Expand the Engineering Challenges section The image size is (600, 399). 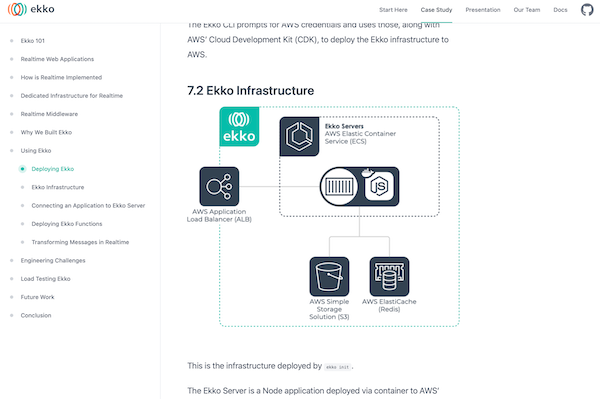tap(53, 260)
